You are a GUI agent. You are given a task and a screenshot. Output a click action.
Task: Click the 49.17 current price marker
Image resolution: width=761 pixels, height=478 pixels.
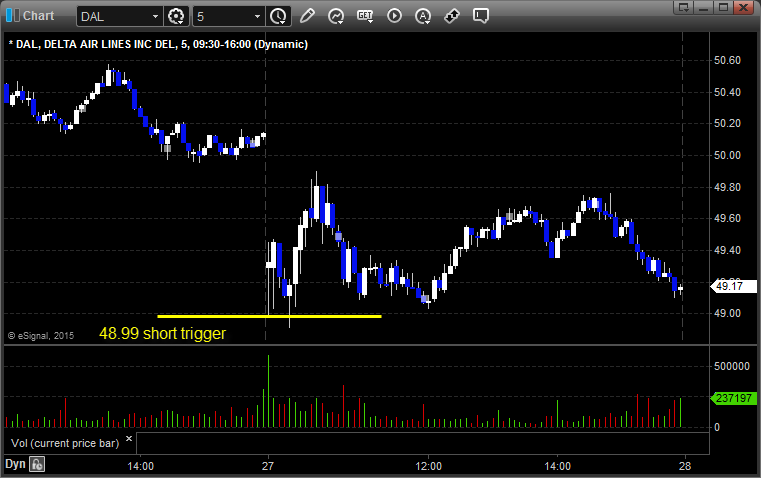[733, 286]
